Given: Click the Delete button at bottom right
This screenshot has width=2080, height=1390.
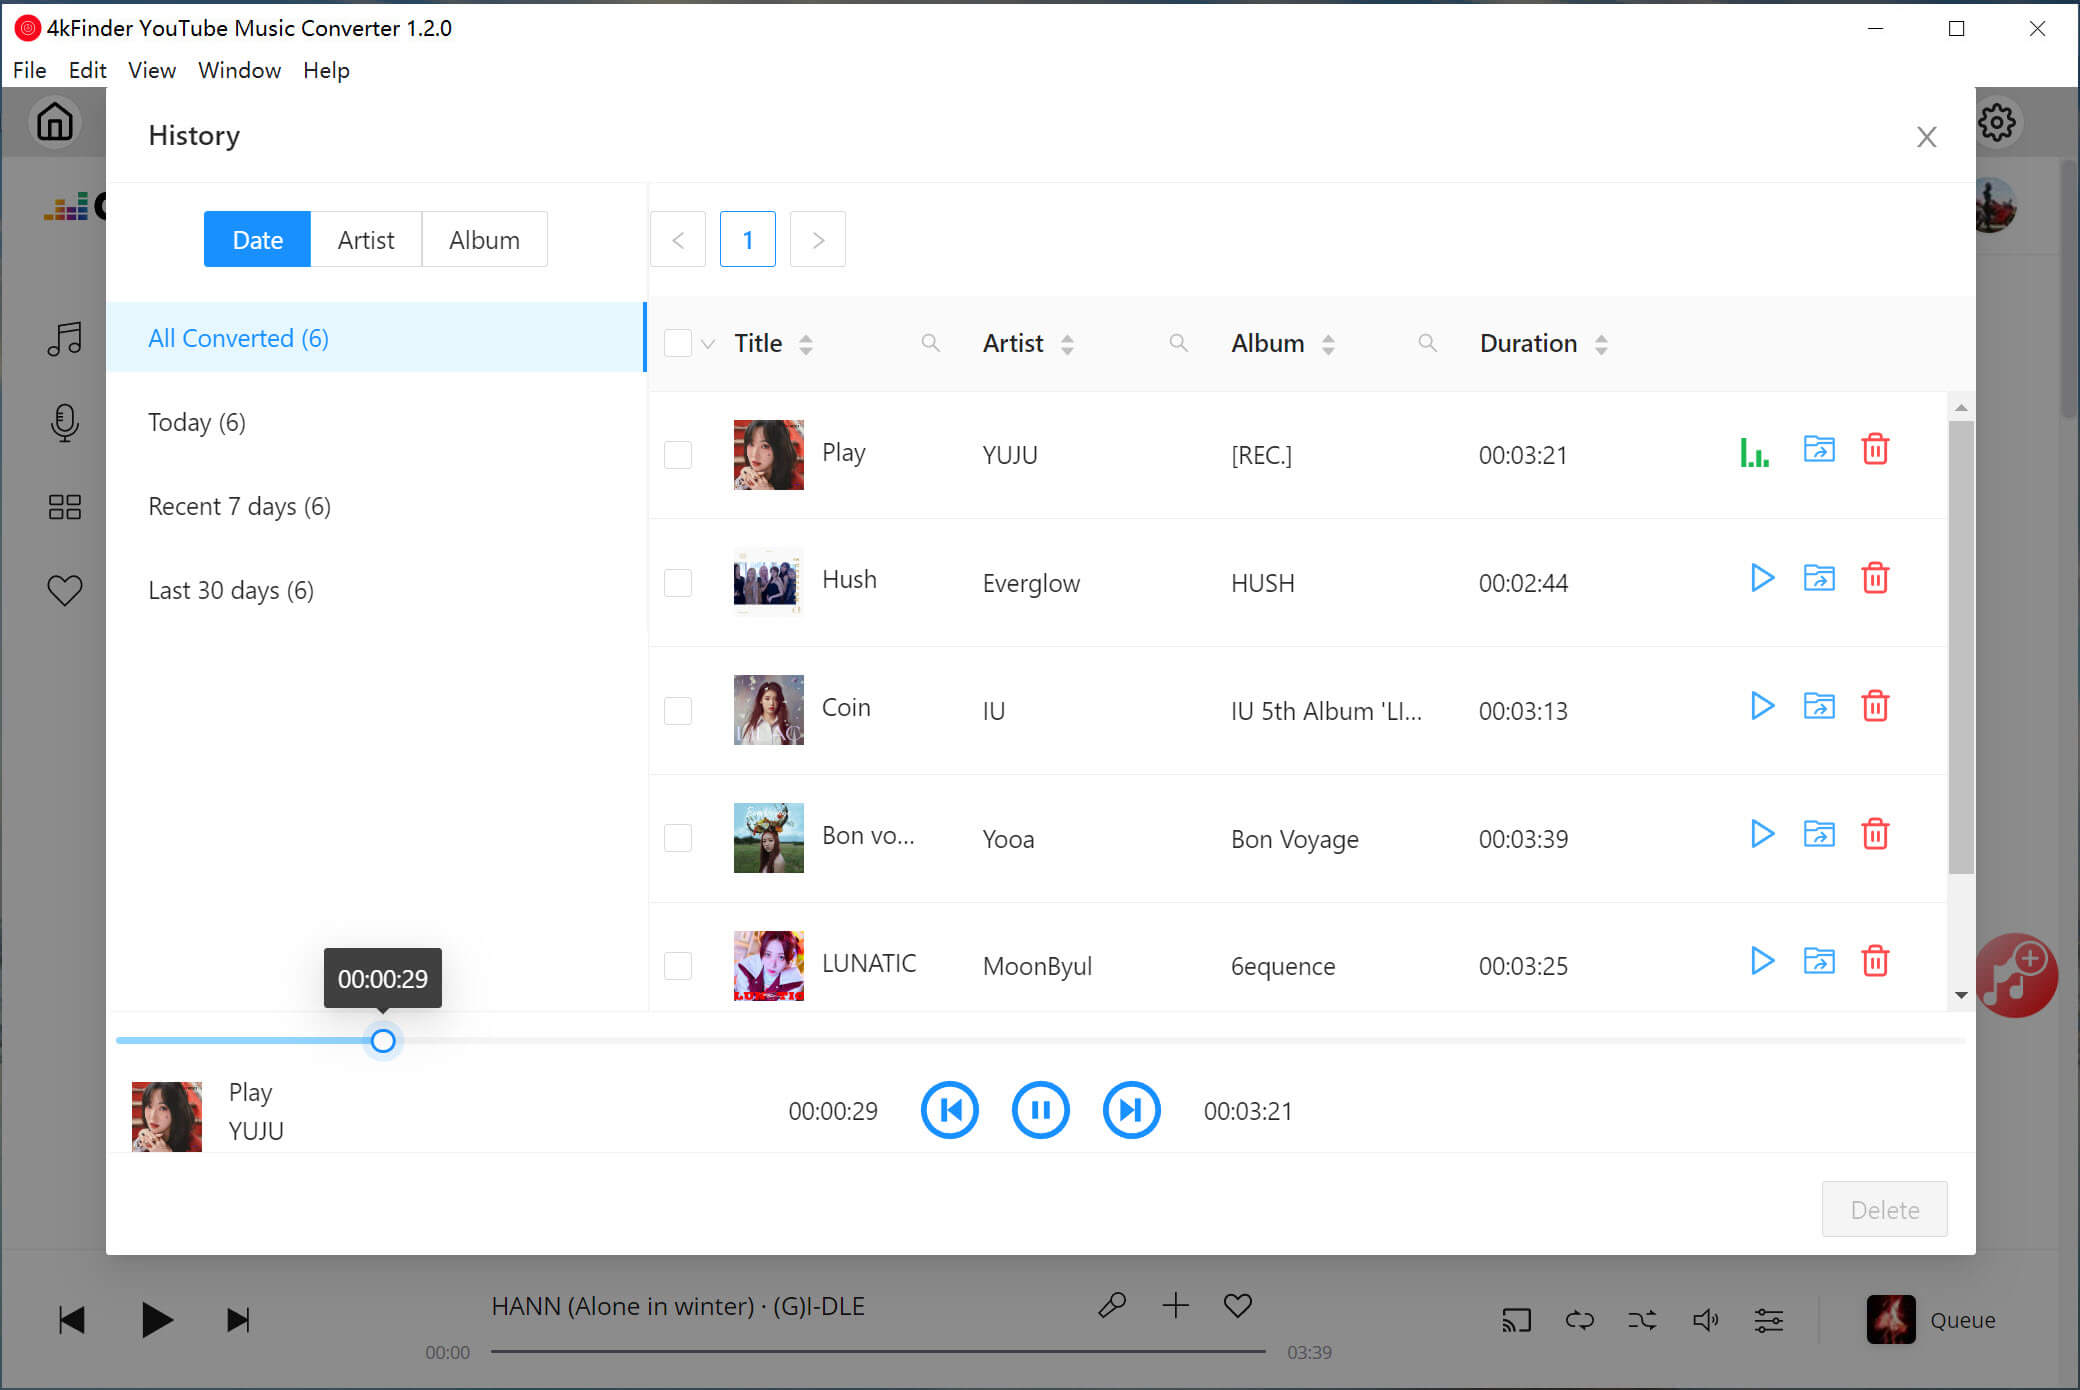Looking at the screenshot, I should tap(1885, 1208).
